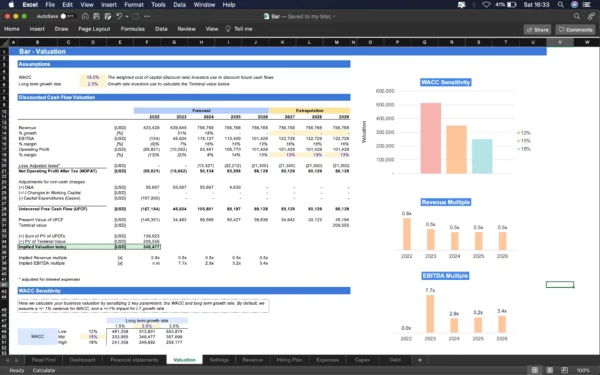Click the Save icon in quick access toolbar
The width and height of the screenshot is (600, 375).
click(96, 16)
